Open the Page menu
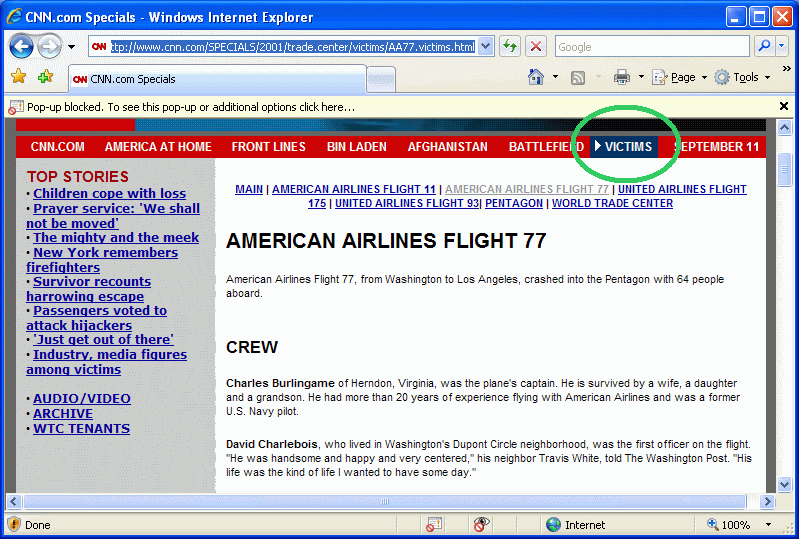Screen dimensions: 799x539 (x=680, y=77)
